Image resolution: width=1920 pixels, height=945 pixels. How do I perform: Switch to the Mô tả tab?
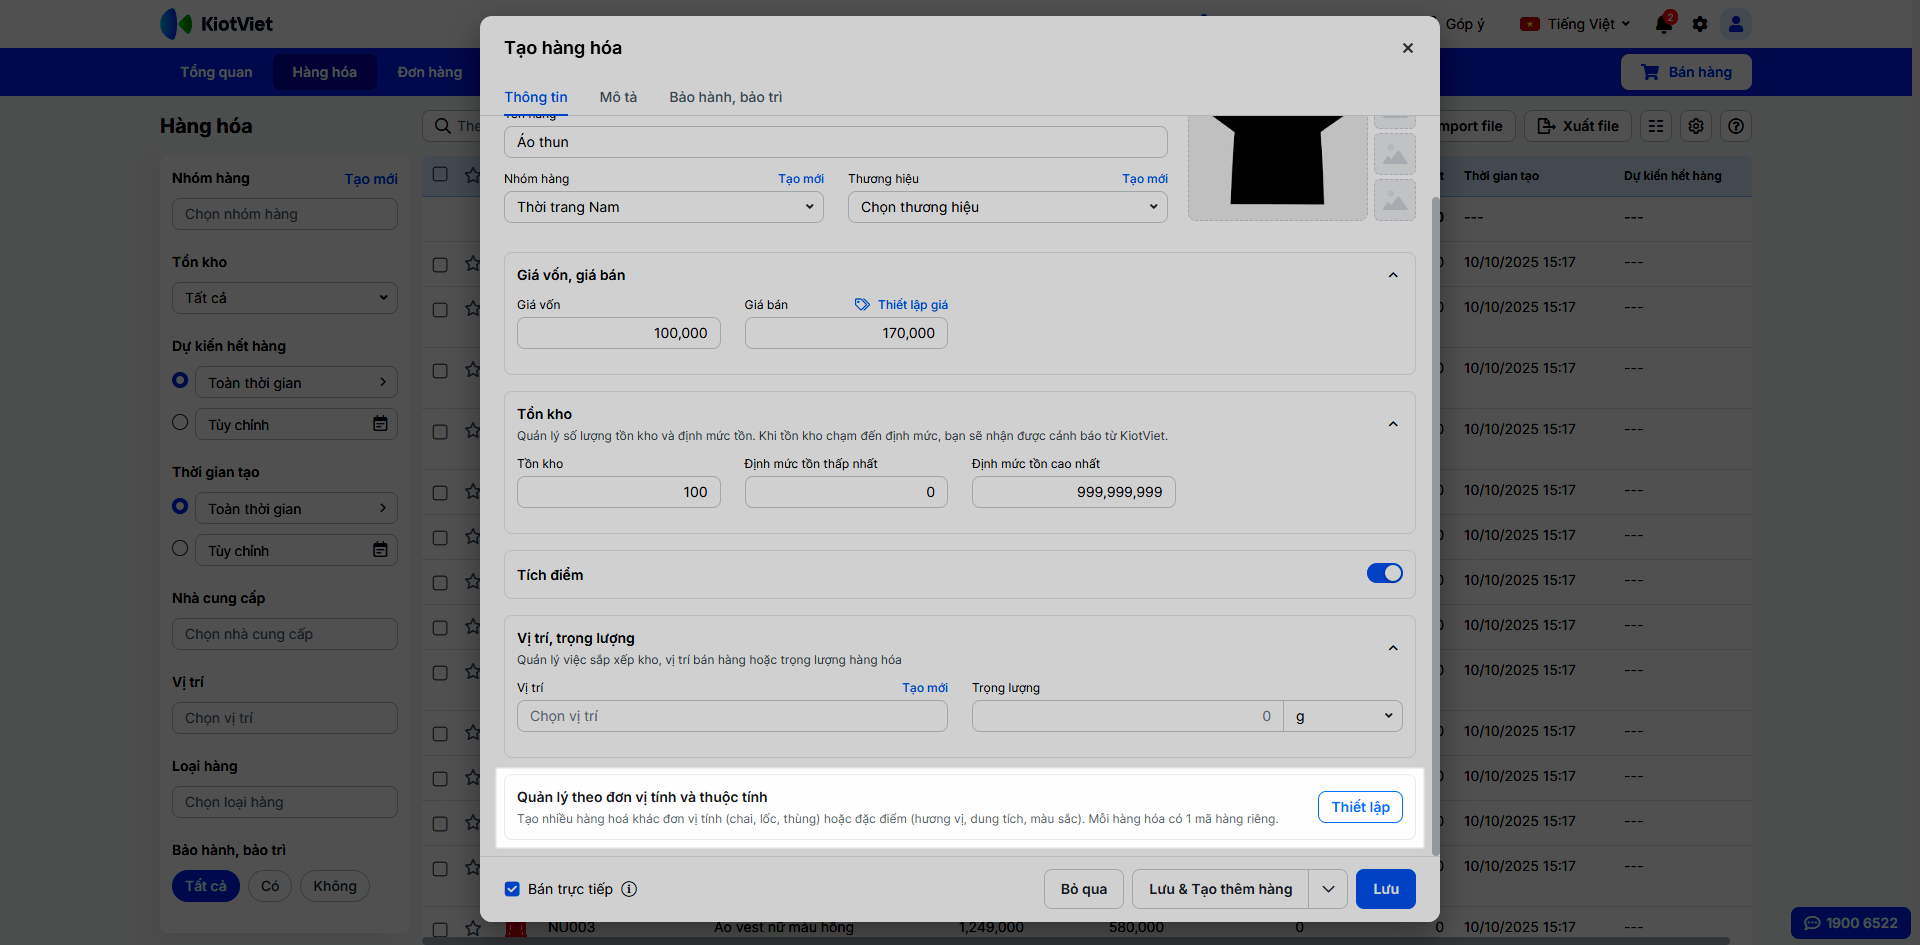(618, 97)
